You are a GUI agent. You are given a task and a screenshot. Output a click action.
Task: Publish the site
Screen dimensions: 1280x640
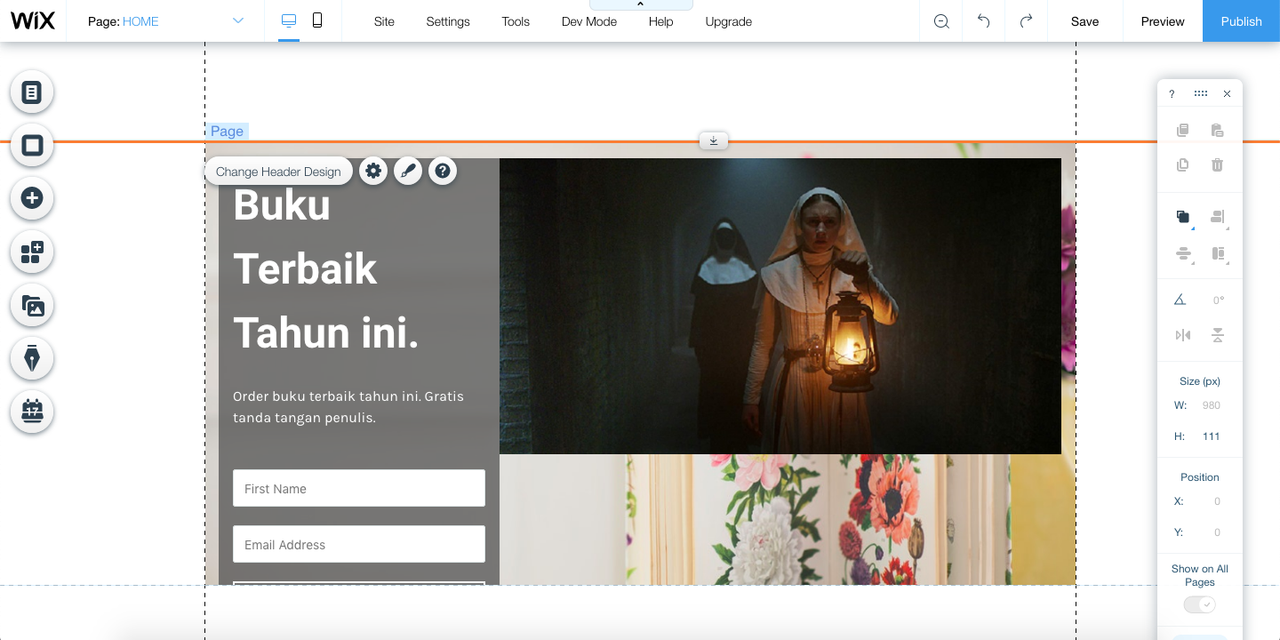(1241, 21)
